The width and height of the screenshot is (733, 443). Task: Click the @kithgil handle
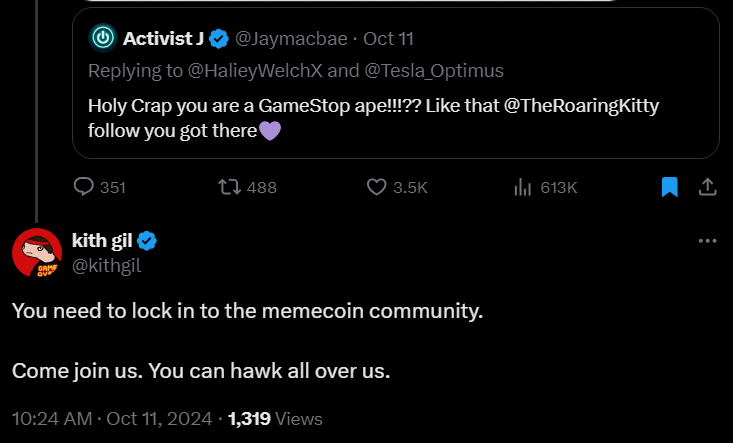[106, 264]
